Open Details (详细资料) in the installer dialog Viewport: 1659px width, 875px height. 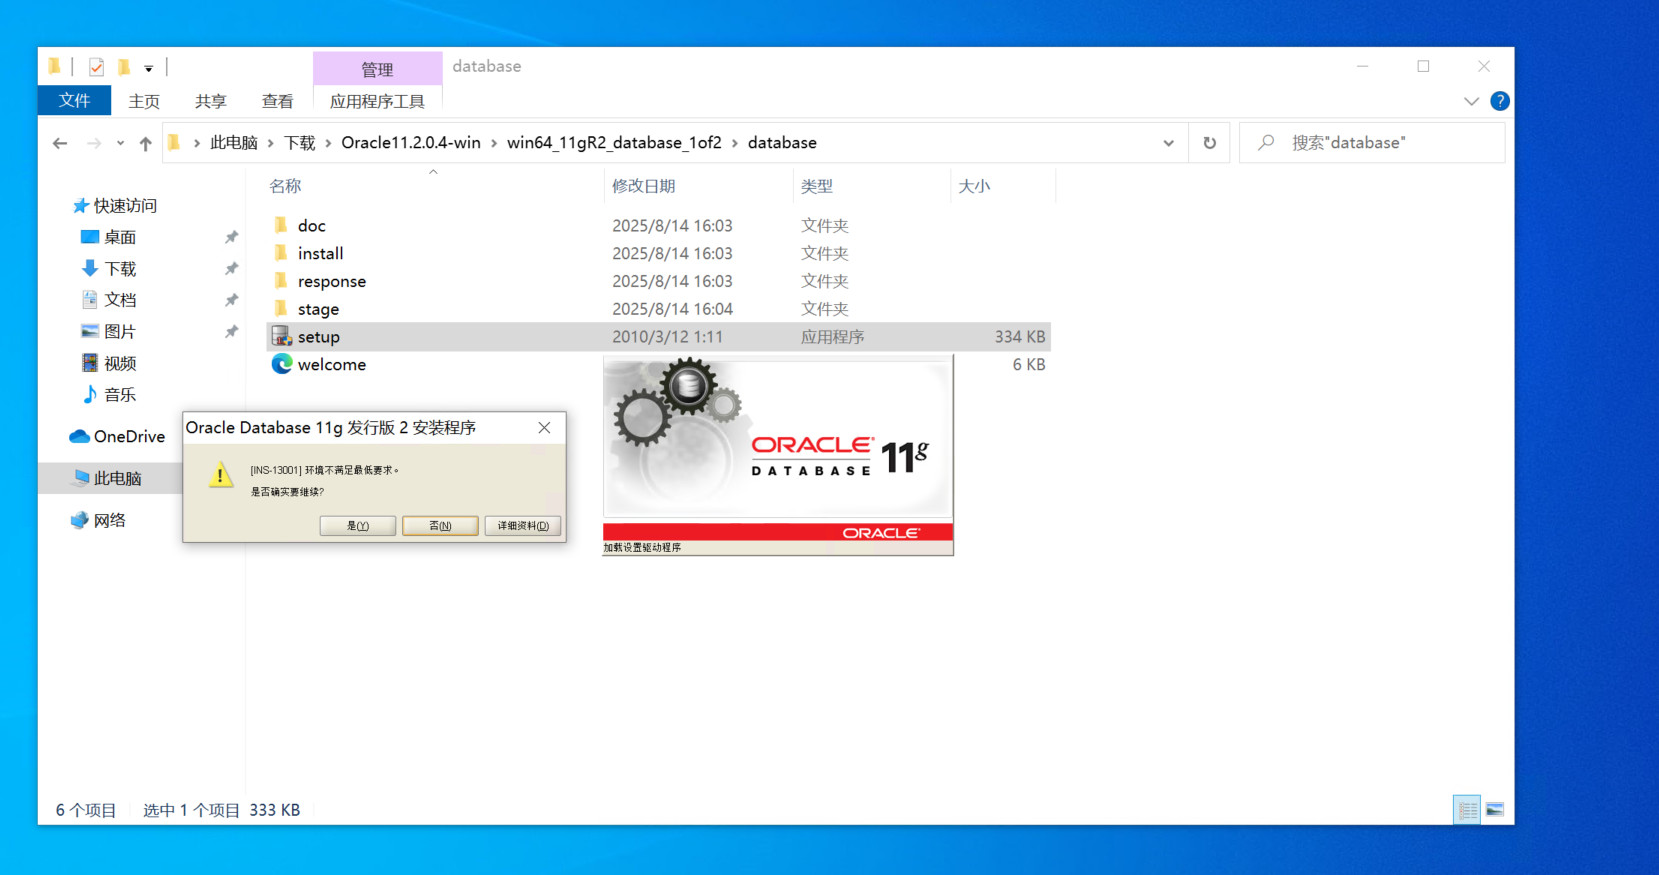(523, 526)
